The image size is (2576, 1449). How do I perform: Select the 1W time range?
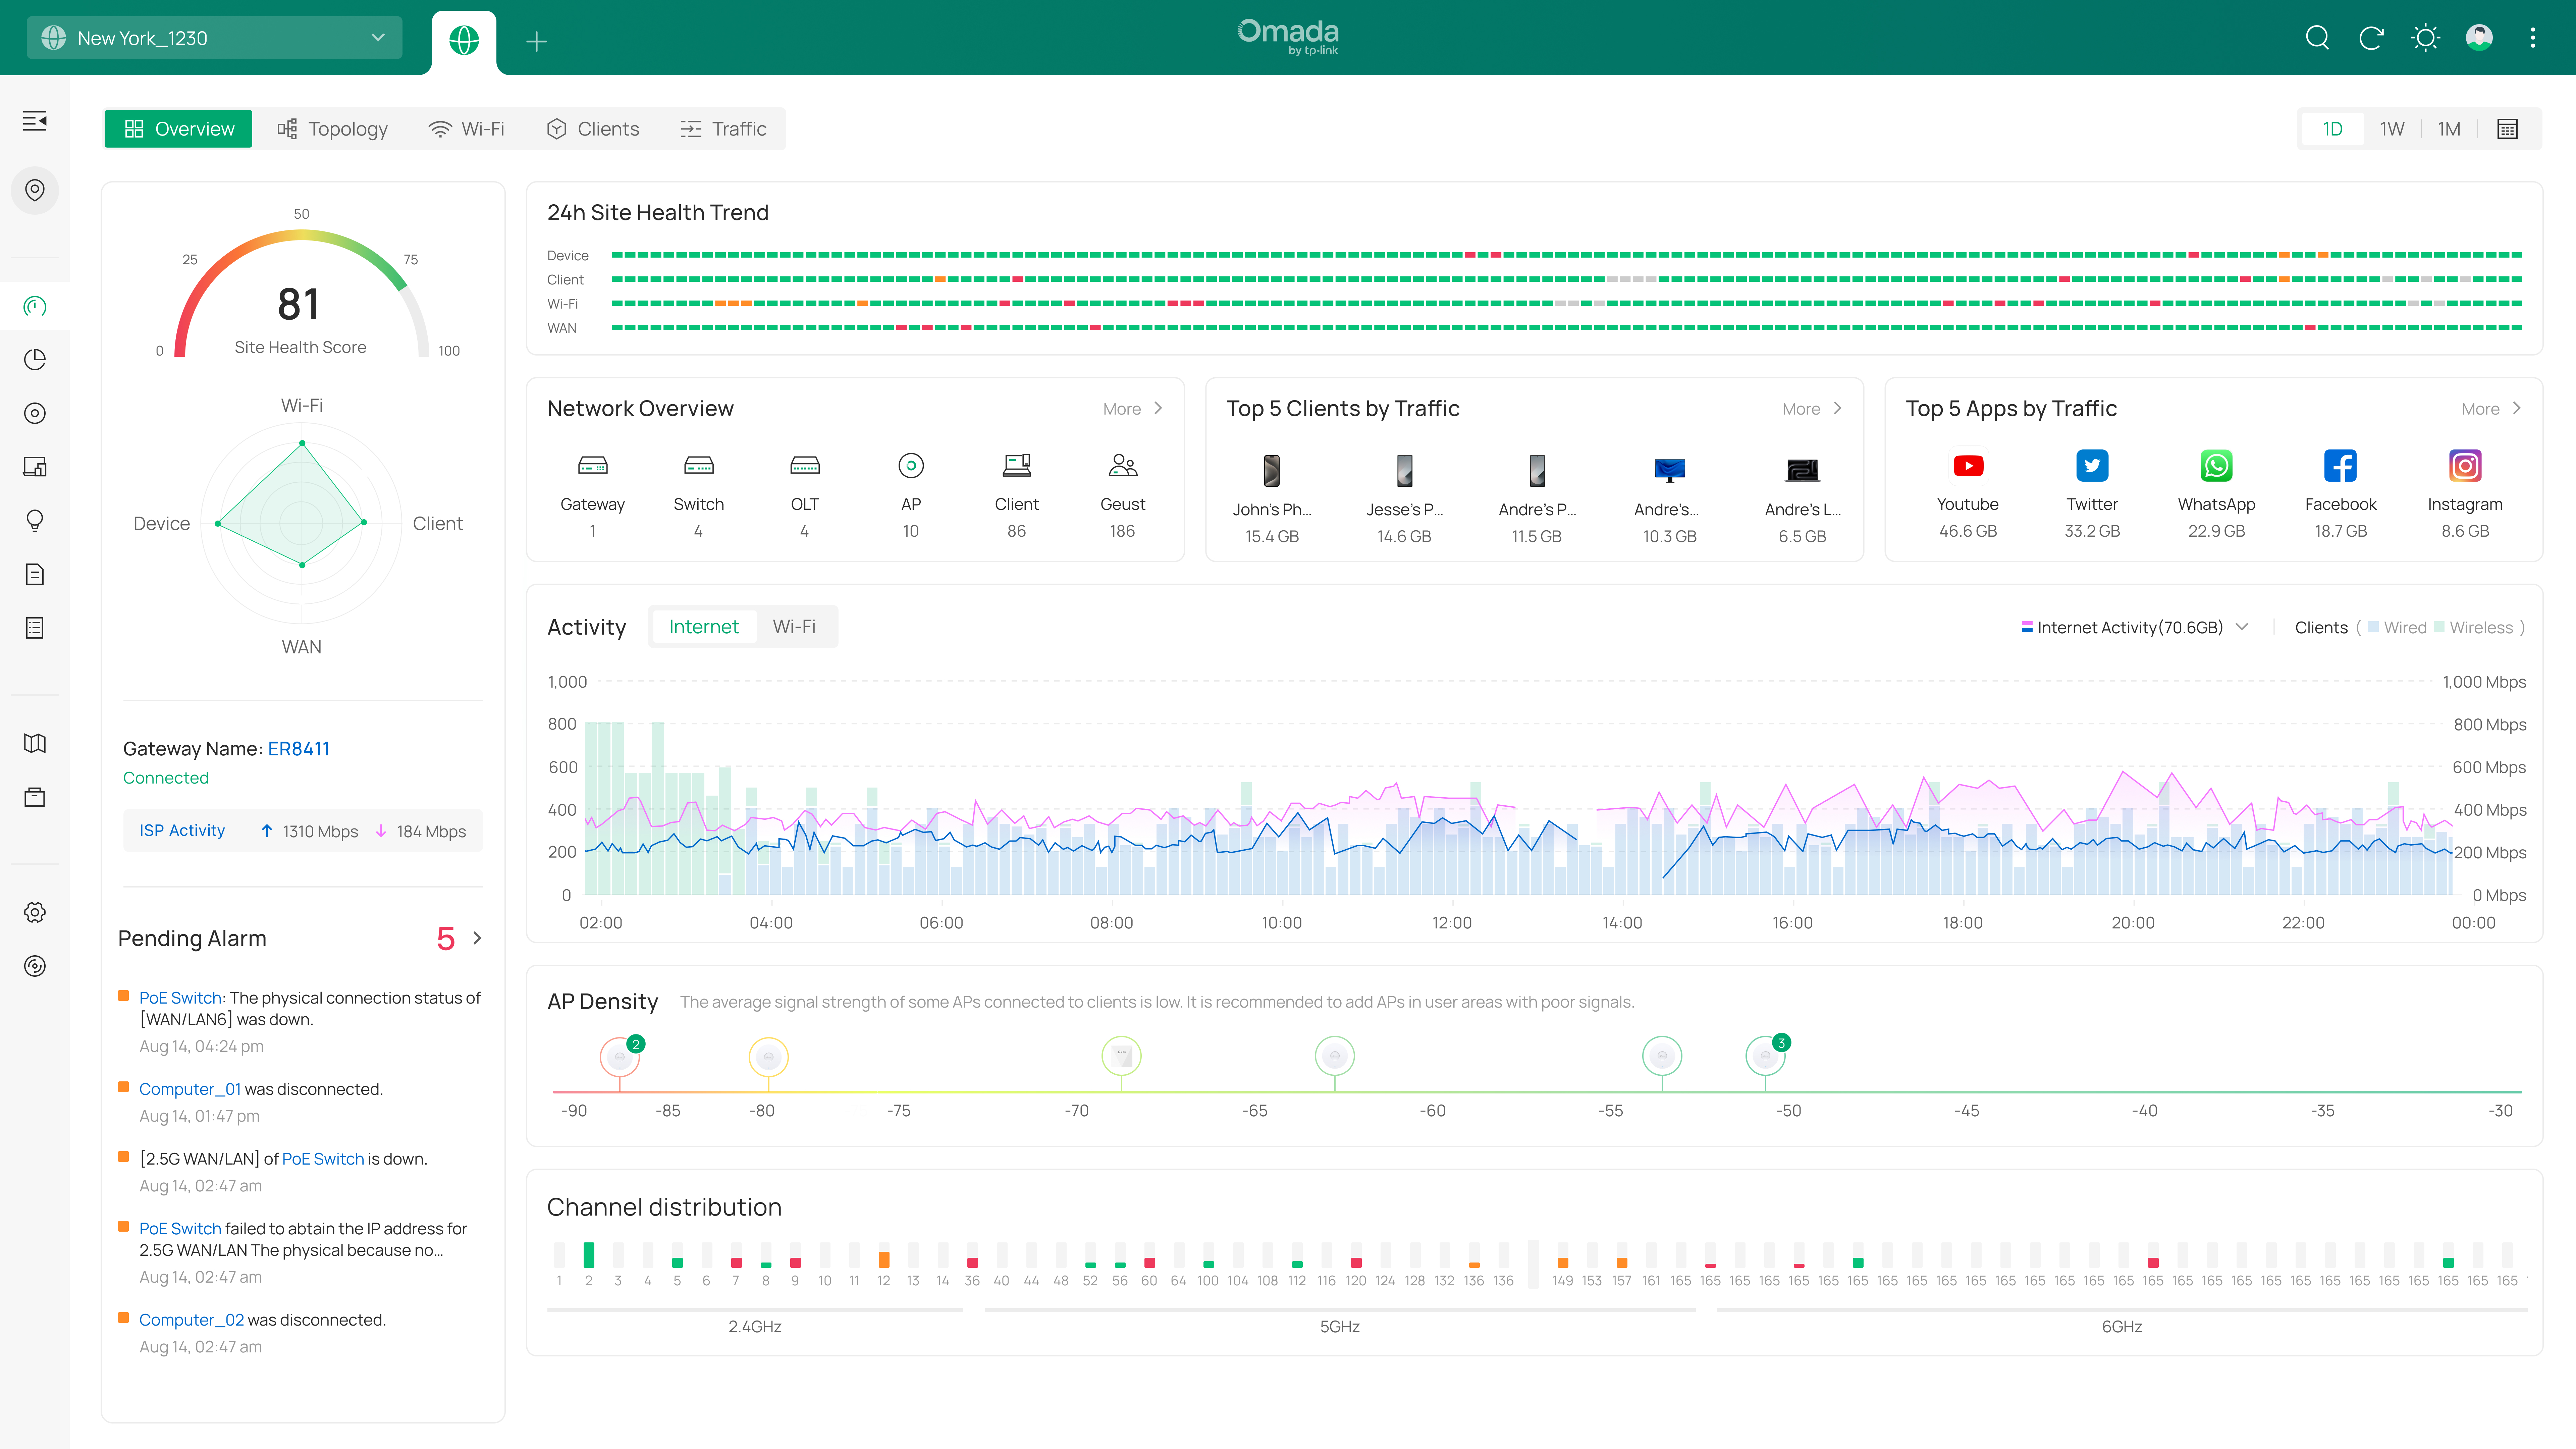[2392, 129]
